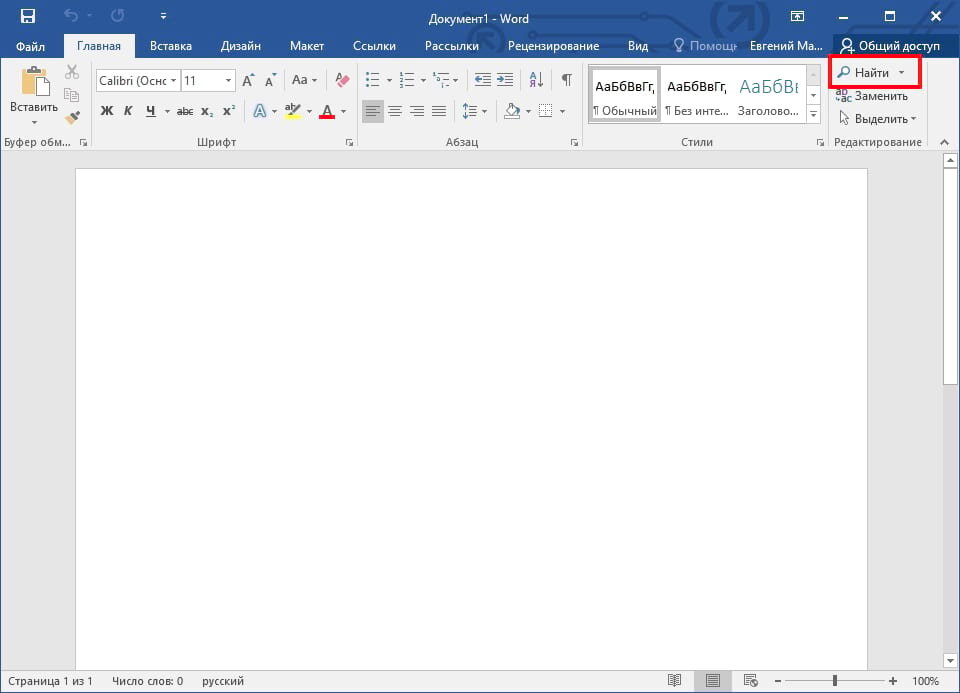Click the borders grid icon
The image size is (960, 693).
[546, 111]
